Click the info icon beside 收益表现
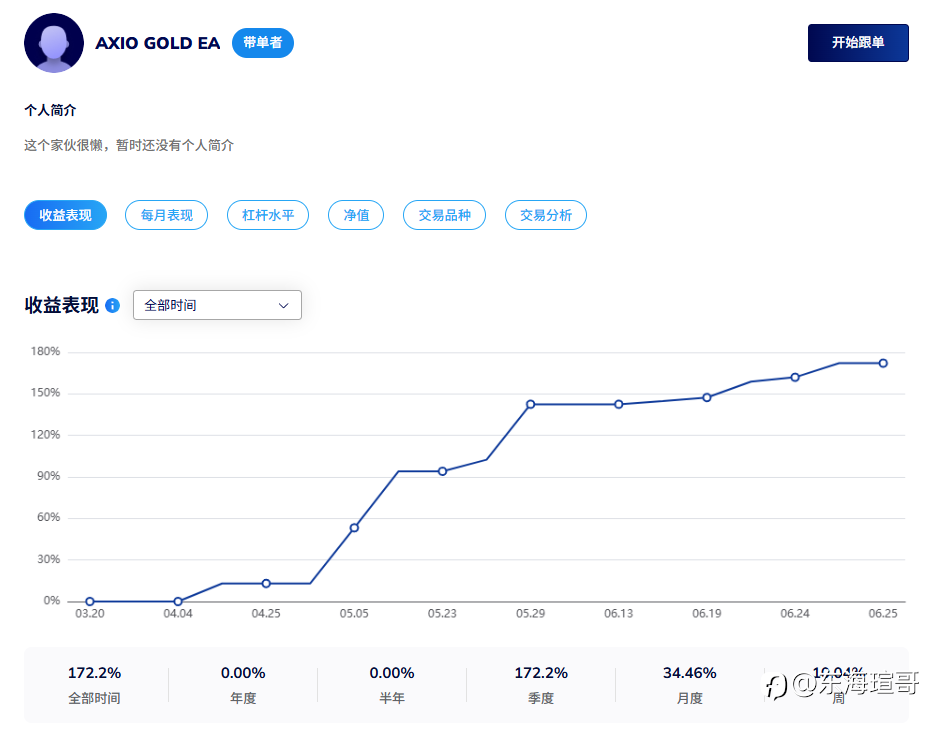This screenshot has width=929, height=729. (113, 305)
